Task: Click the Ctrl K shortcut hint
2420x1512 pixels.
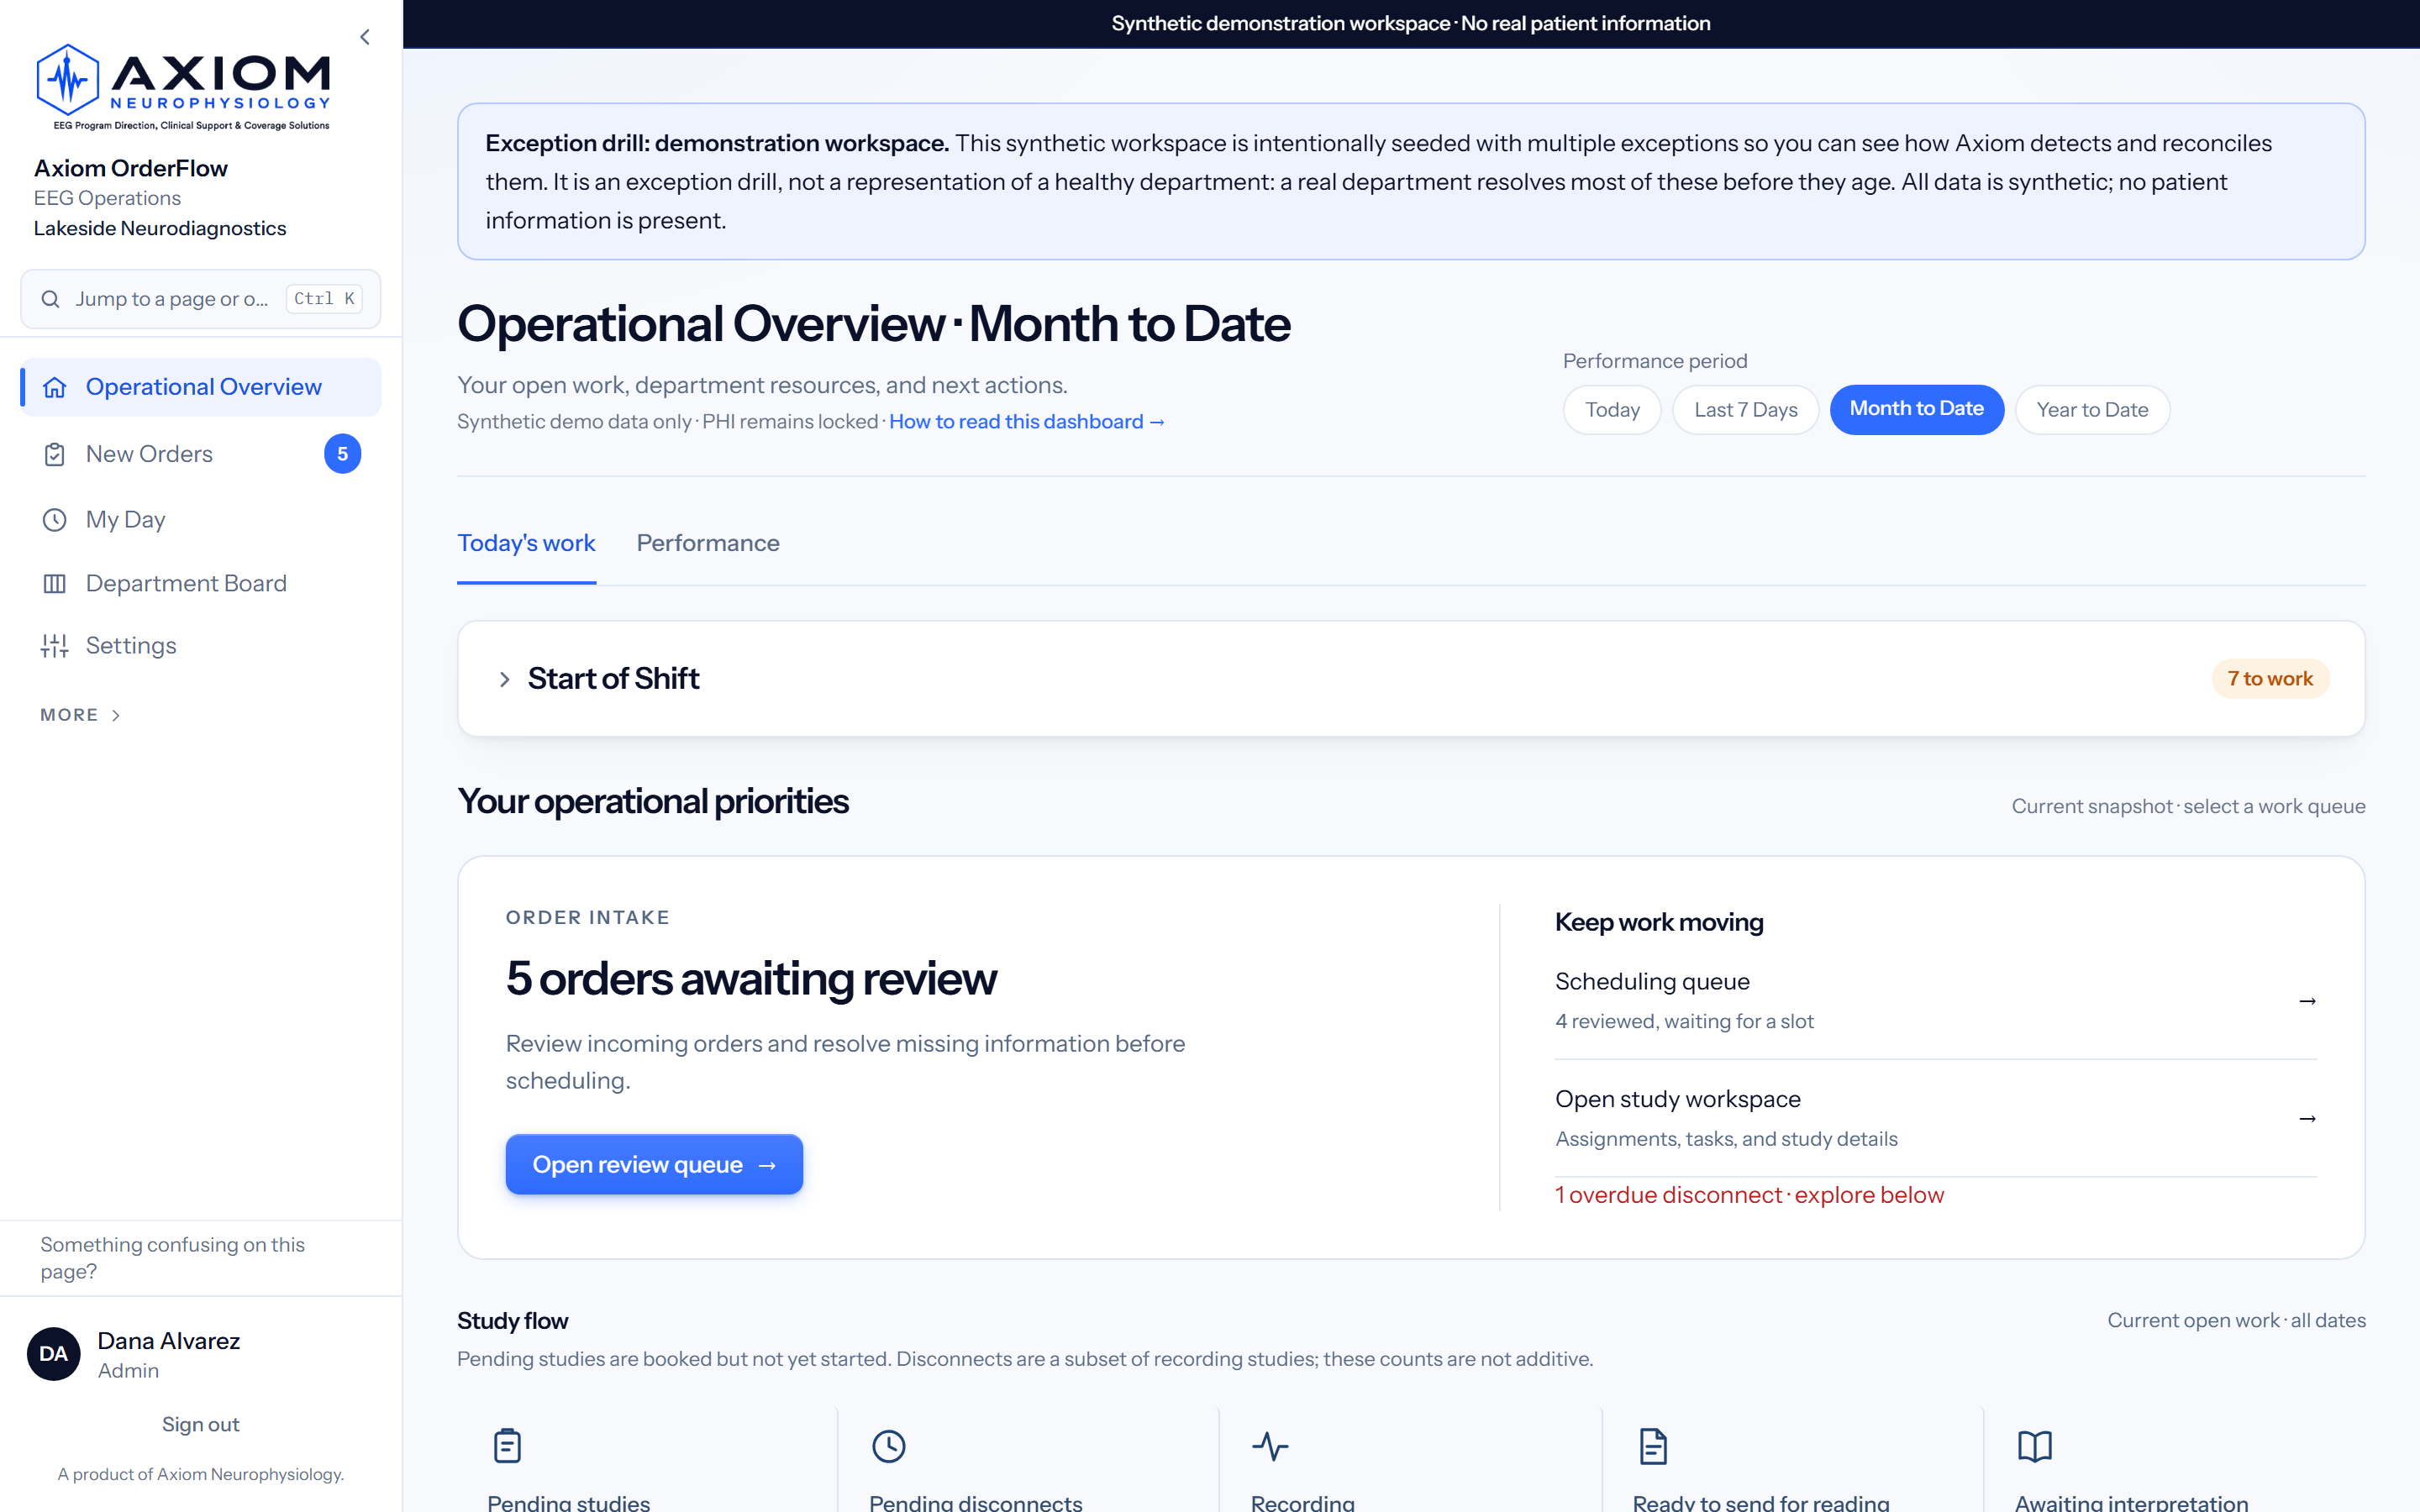Action: tap(323, 299)
